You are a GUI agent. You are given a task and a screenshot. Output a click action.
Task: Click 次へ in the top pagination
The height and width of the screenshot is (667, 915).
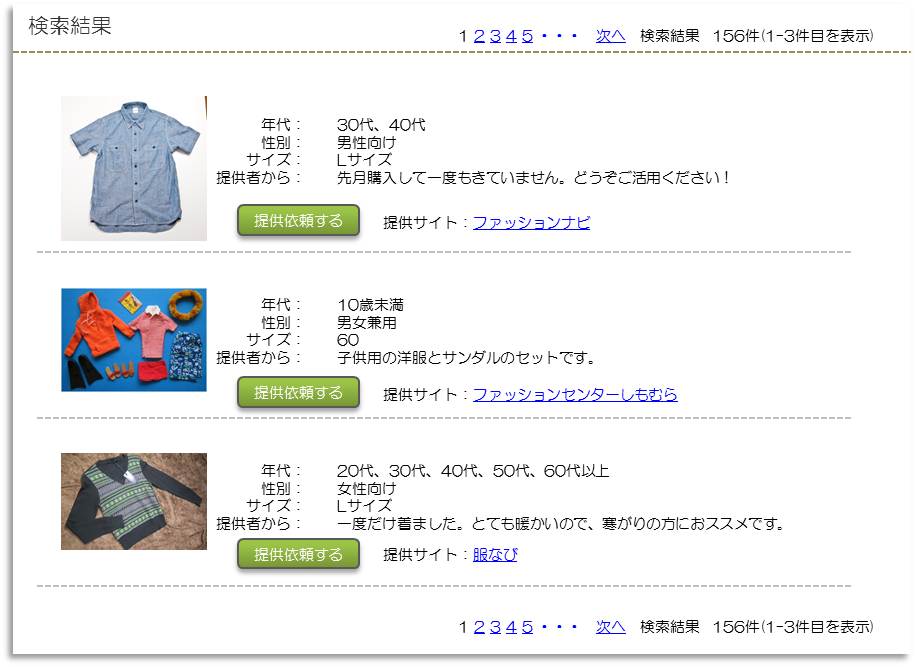coord(610,36)
